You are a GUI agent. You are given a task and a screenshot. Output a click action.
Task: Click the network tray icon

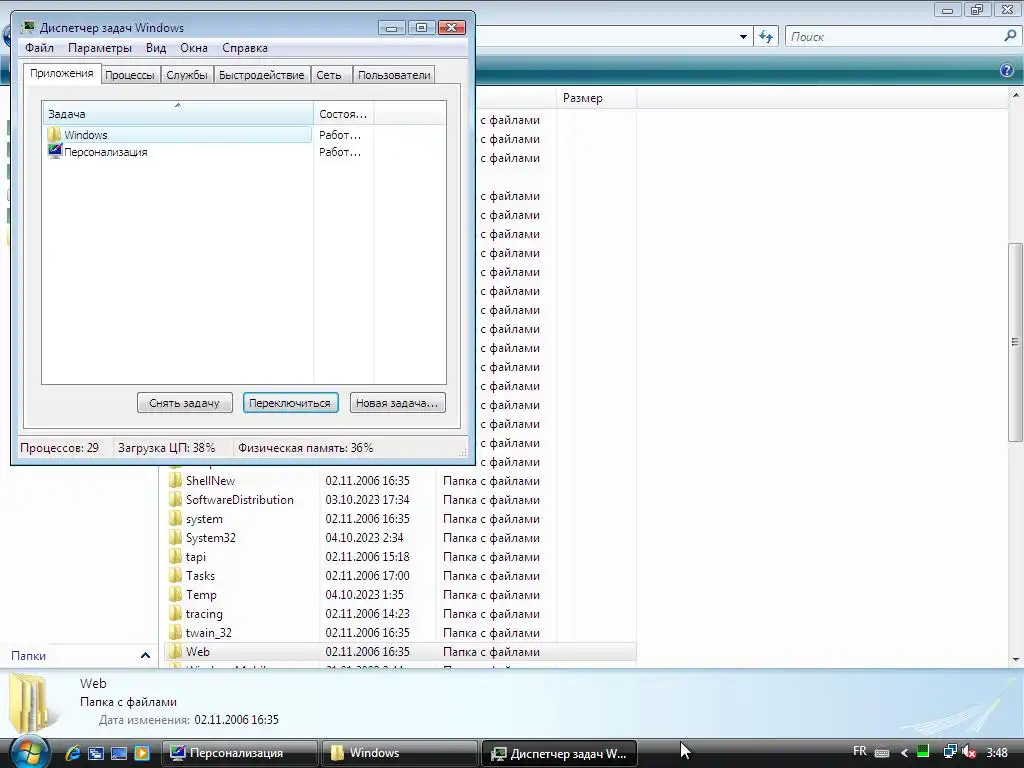950,752
